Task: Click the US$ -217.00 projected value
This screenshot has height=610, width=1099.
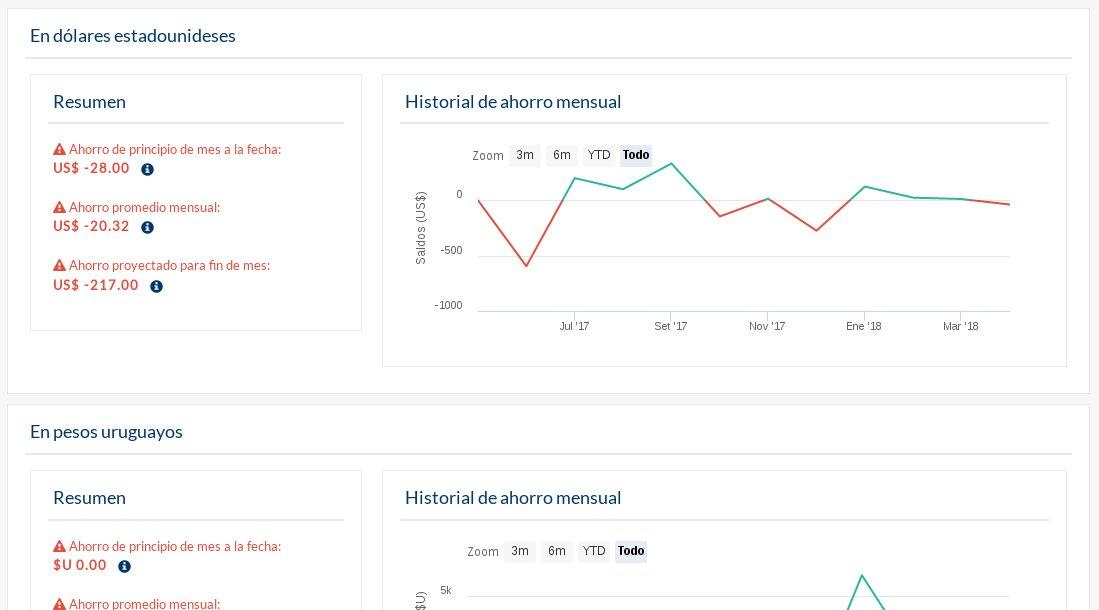Action: (95, 285)
